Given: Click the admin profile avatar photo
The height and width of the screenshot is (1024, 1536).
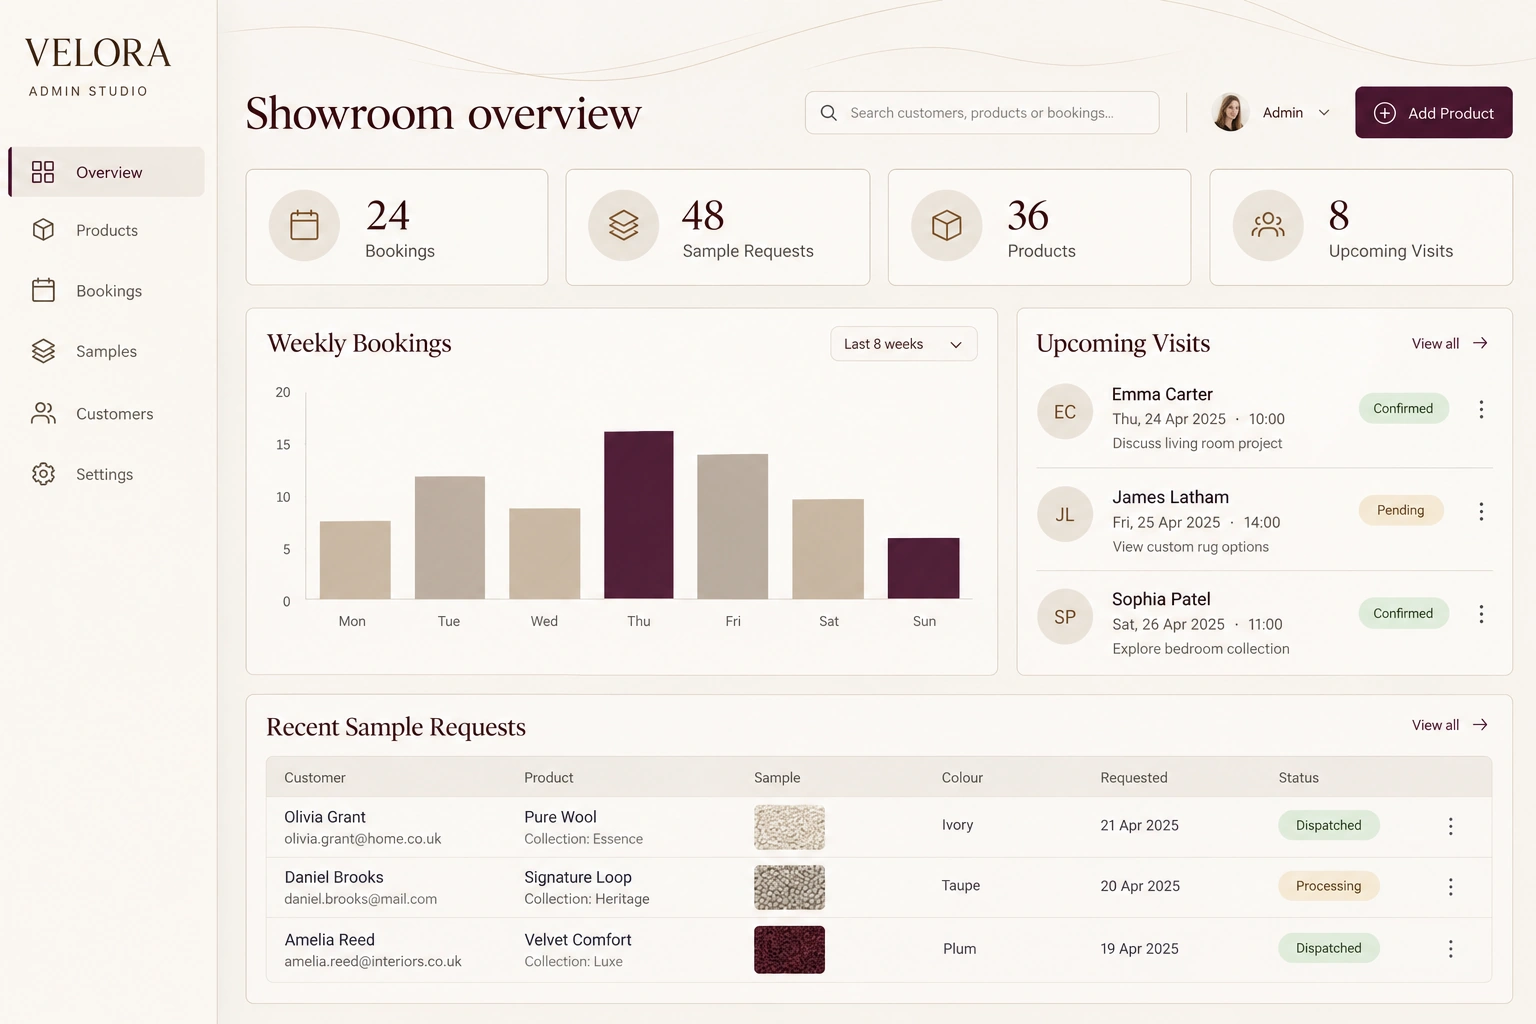Looking at the screenshot, I should point(1230,112).
